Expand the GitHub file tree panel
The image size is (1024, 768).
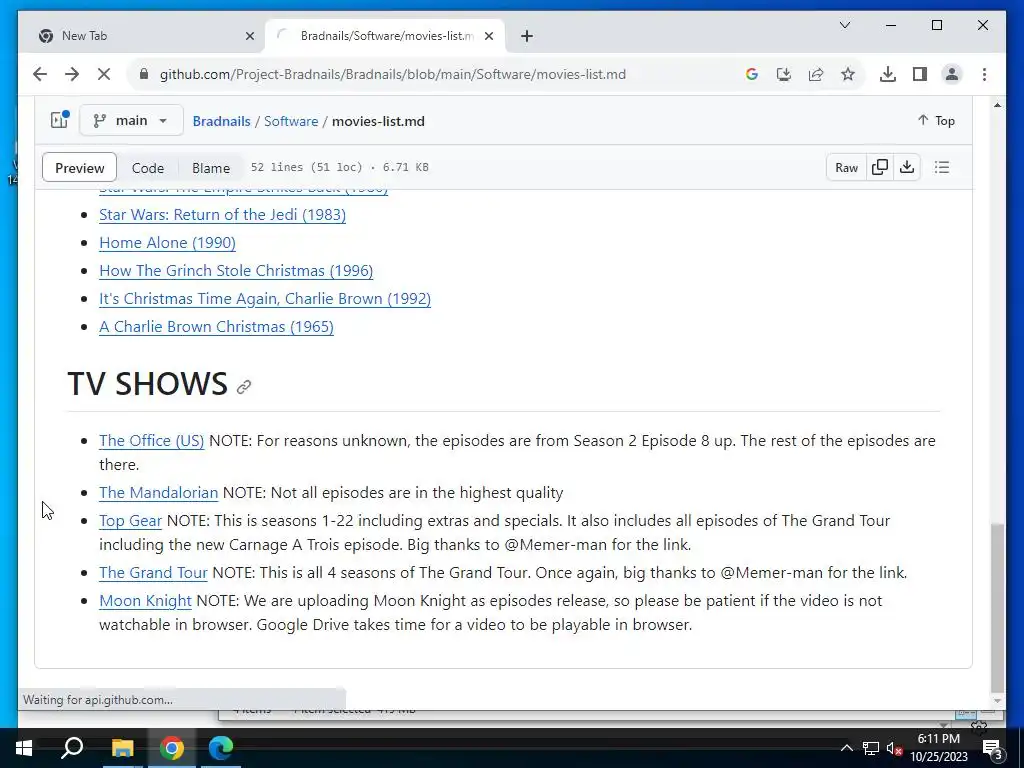pyautogui.click(x=59, y=120)
